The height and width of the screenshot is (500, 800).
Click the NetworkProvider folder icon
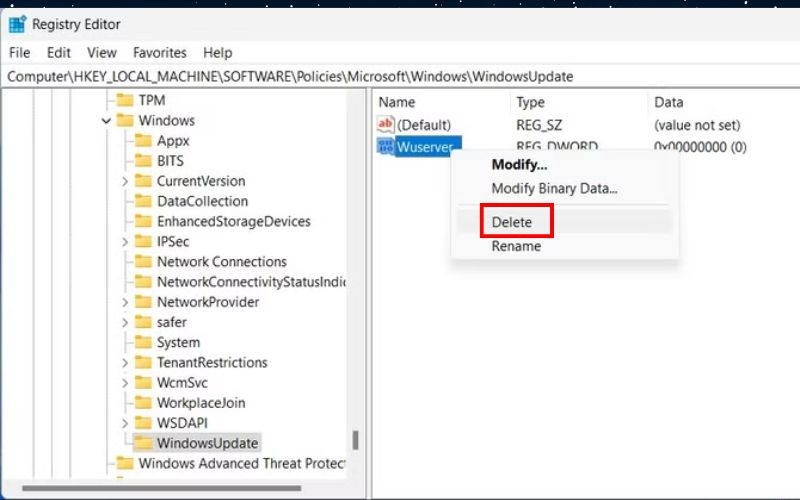(x=143, y=302)
